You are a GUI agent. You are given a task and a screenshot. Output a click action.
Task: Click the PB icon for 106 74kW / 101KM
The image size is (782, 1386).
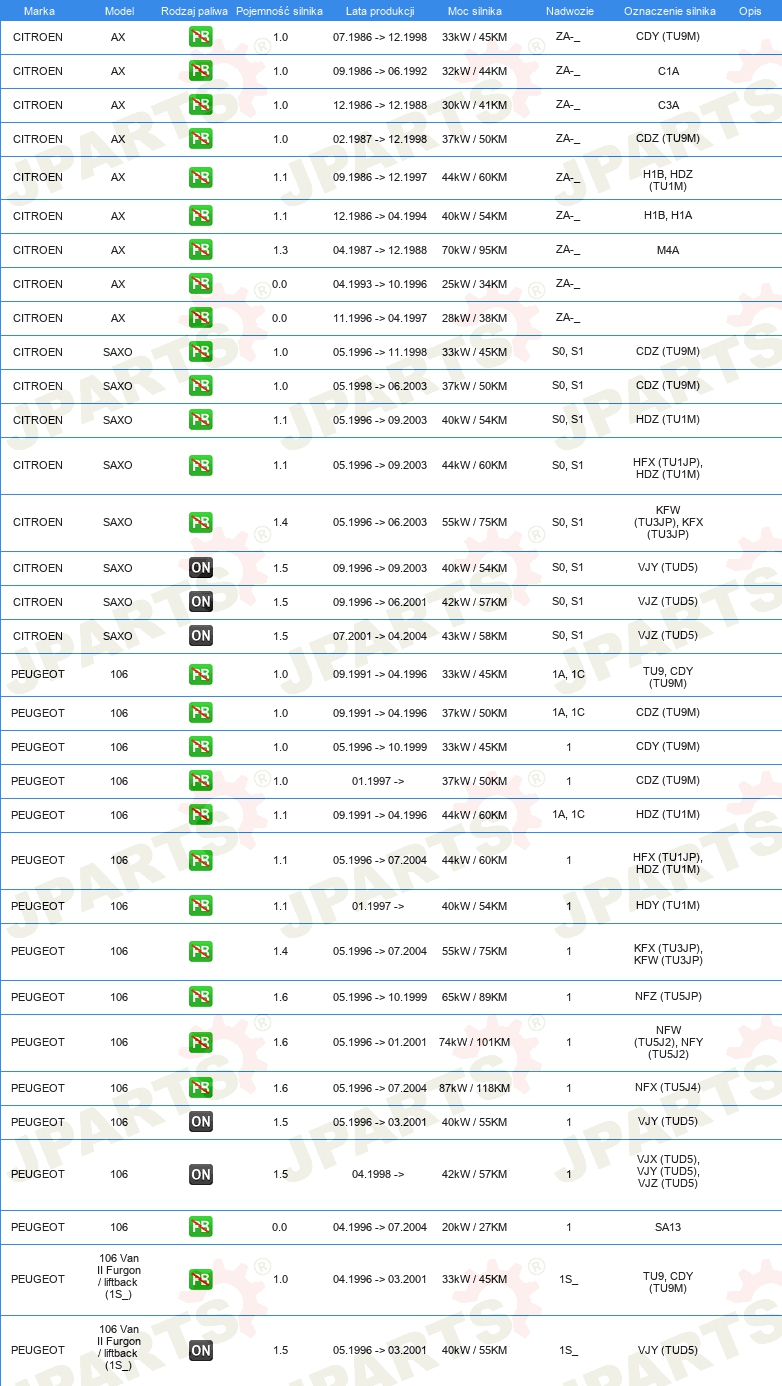[x=201, y=1043]
